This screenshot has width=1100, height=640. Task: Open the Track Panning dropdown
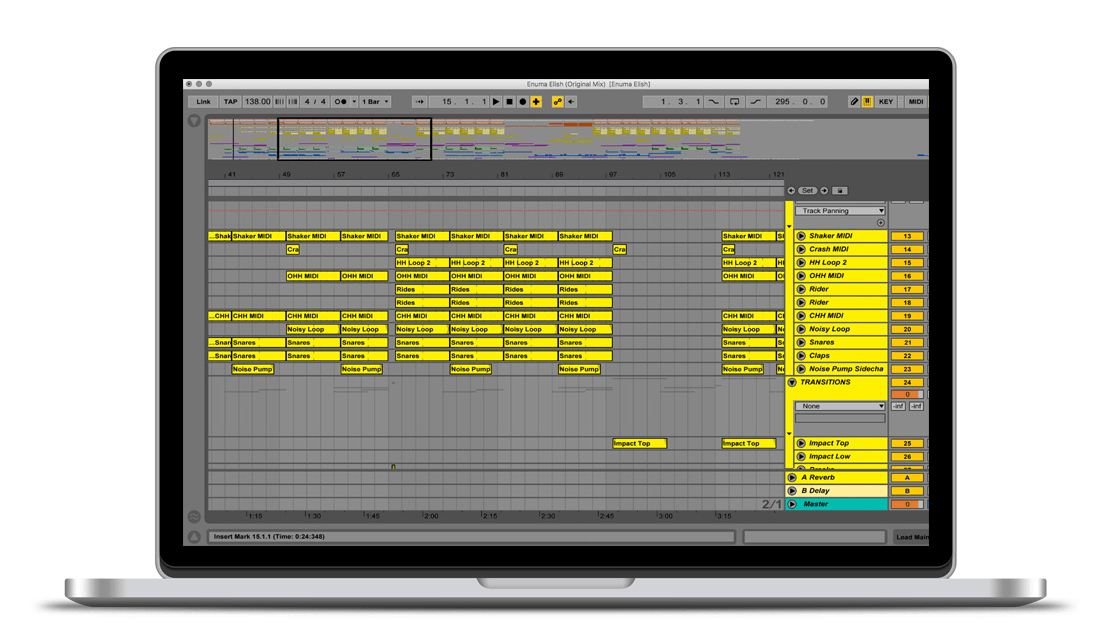click(x=840, y=211)
